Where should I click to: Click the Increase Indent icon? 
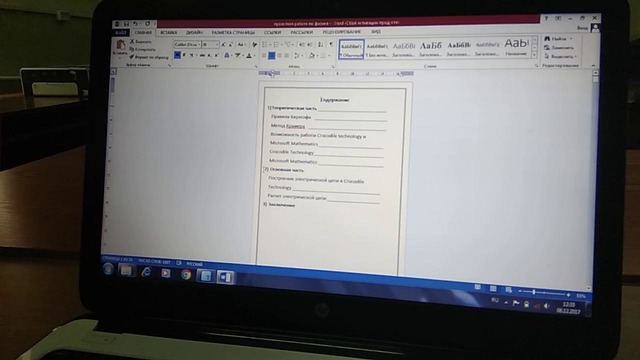(309, 44)
